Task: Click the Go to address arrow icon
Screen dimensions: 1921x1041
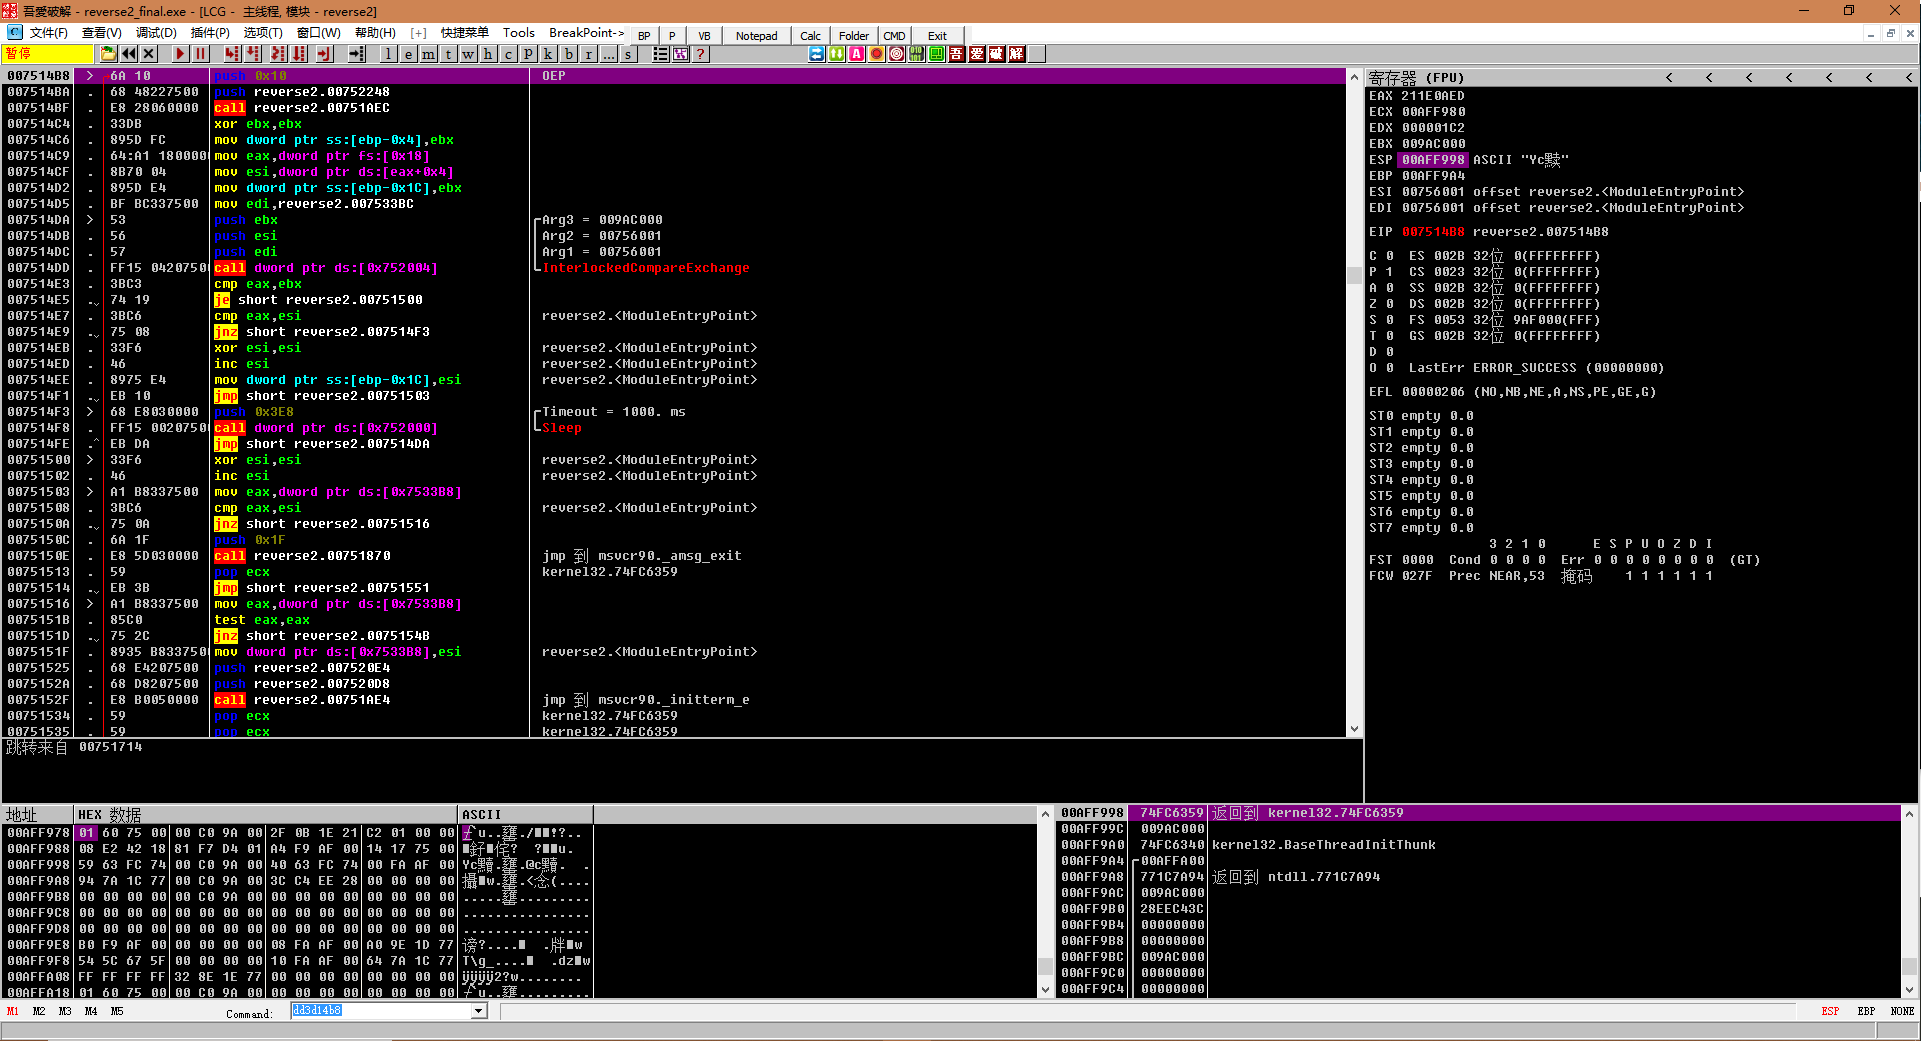Action: pyautogui.click(x=355, y=54)
